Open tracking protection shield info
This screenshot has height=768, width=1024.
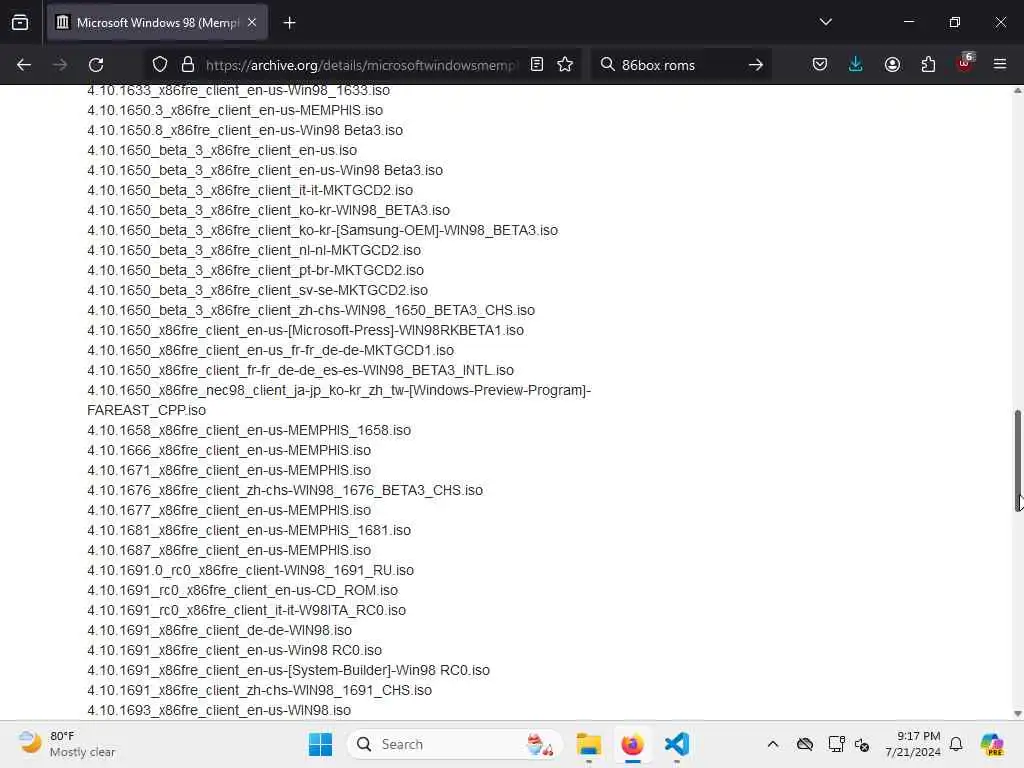click(x=159, y=65)
